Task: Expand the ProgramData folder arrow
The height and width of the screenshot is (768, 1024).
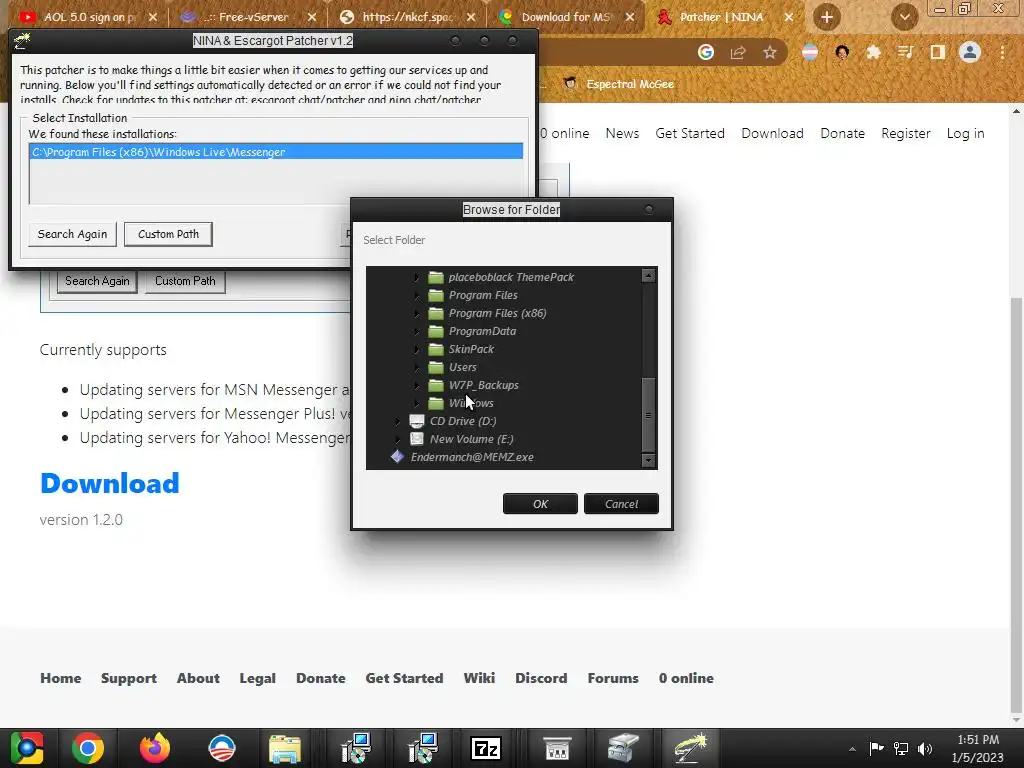Action: pos(416,332)
